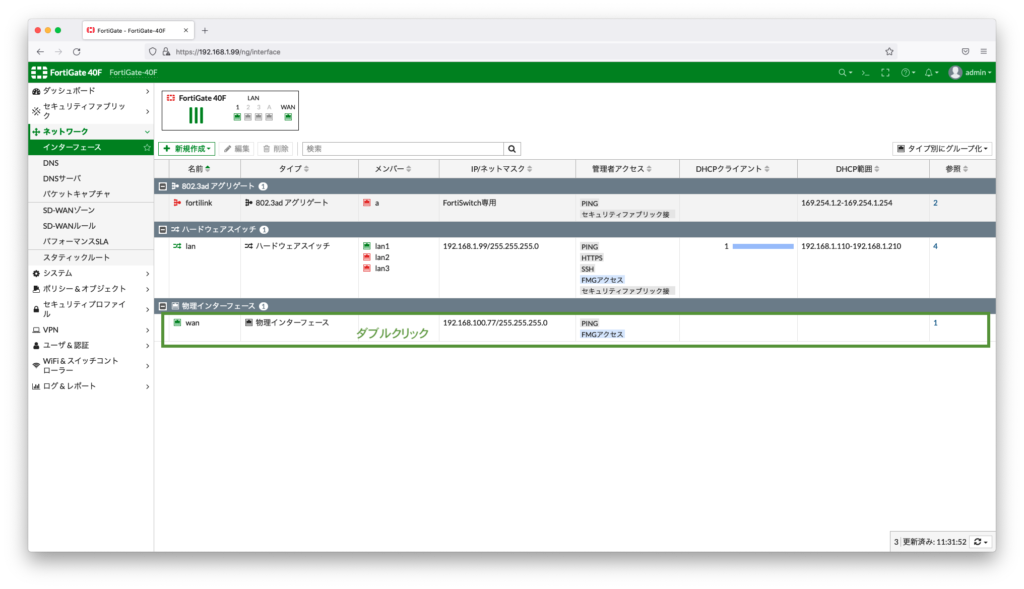Image resolution: width=1024 pixels, height=589 pixels.
Task: Open the FortiGate header search icon
Action: (845, 72)
